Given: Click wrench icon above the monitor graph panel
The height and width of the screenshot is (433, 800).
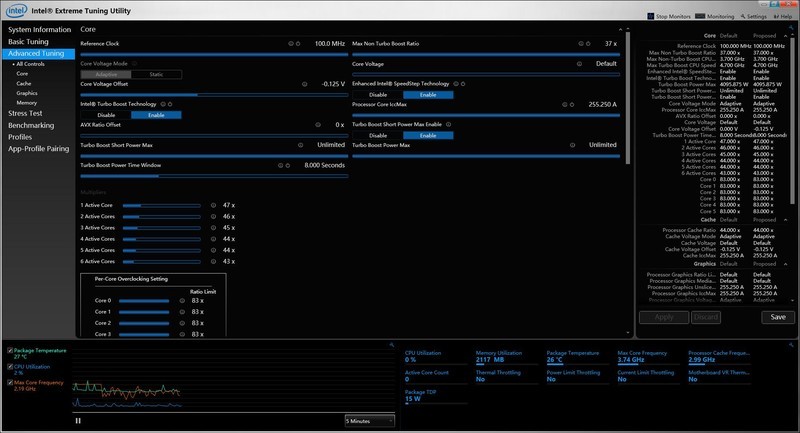Looking at the screenshot, I should tap(392, 345).
